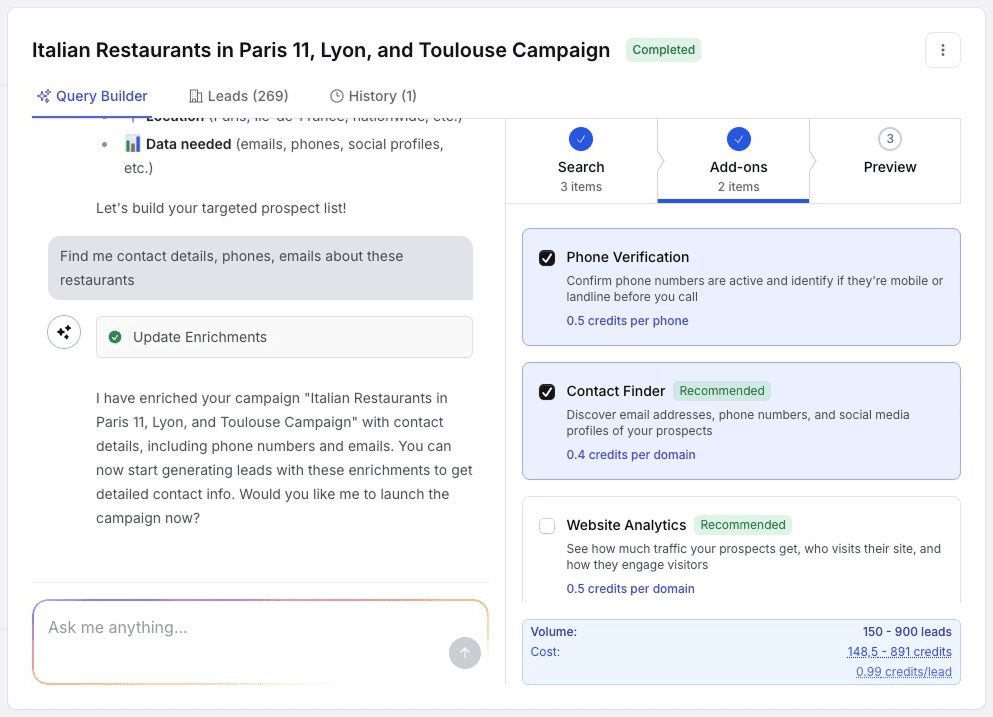Click the AI sparkle assistant avatar icon
Screen dimensions: 993x717
64,333
